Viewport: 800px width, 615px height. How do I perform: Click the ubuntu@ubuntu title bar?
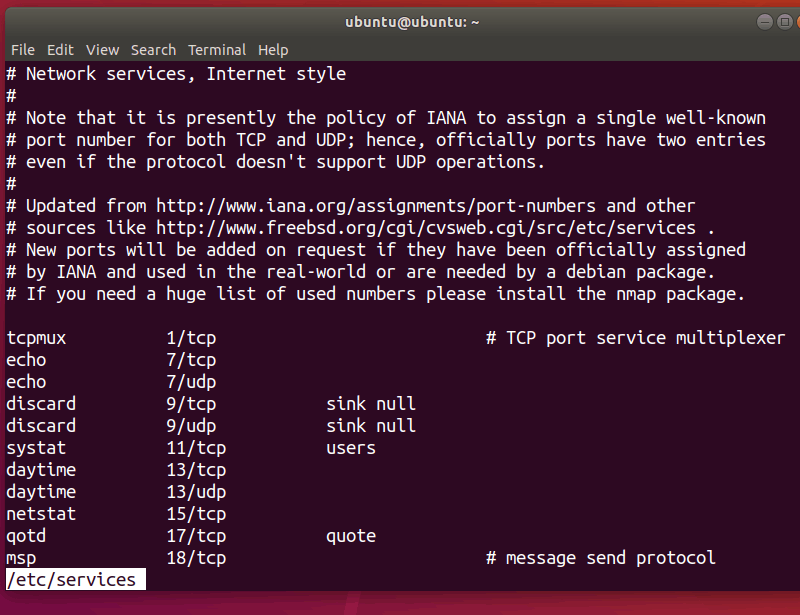tap(398, 21)
